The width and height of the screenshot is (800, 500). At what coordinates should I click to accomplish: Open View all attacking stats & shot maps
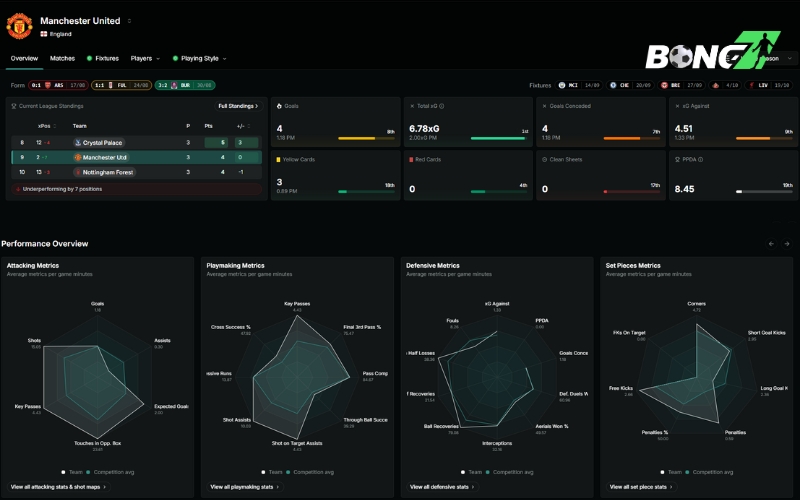tap(59, 487)
